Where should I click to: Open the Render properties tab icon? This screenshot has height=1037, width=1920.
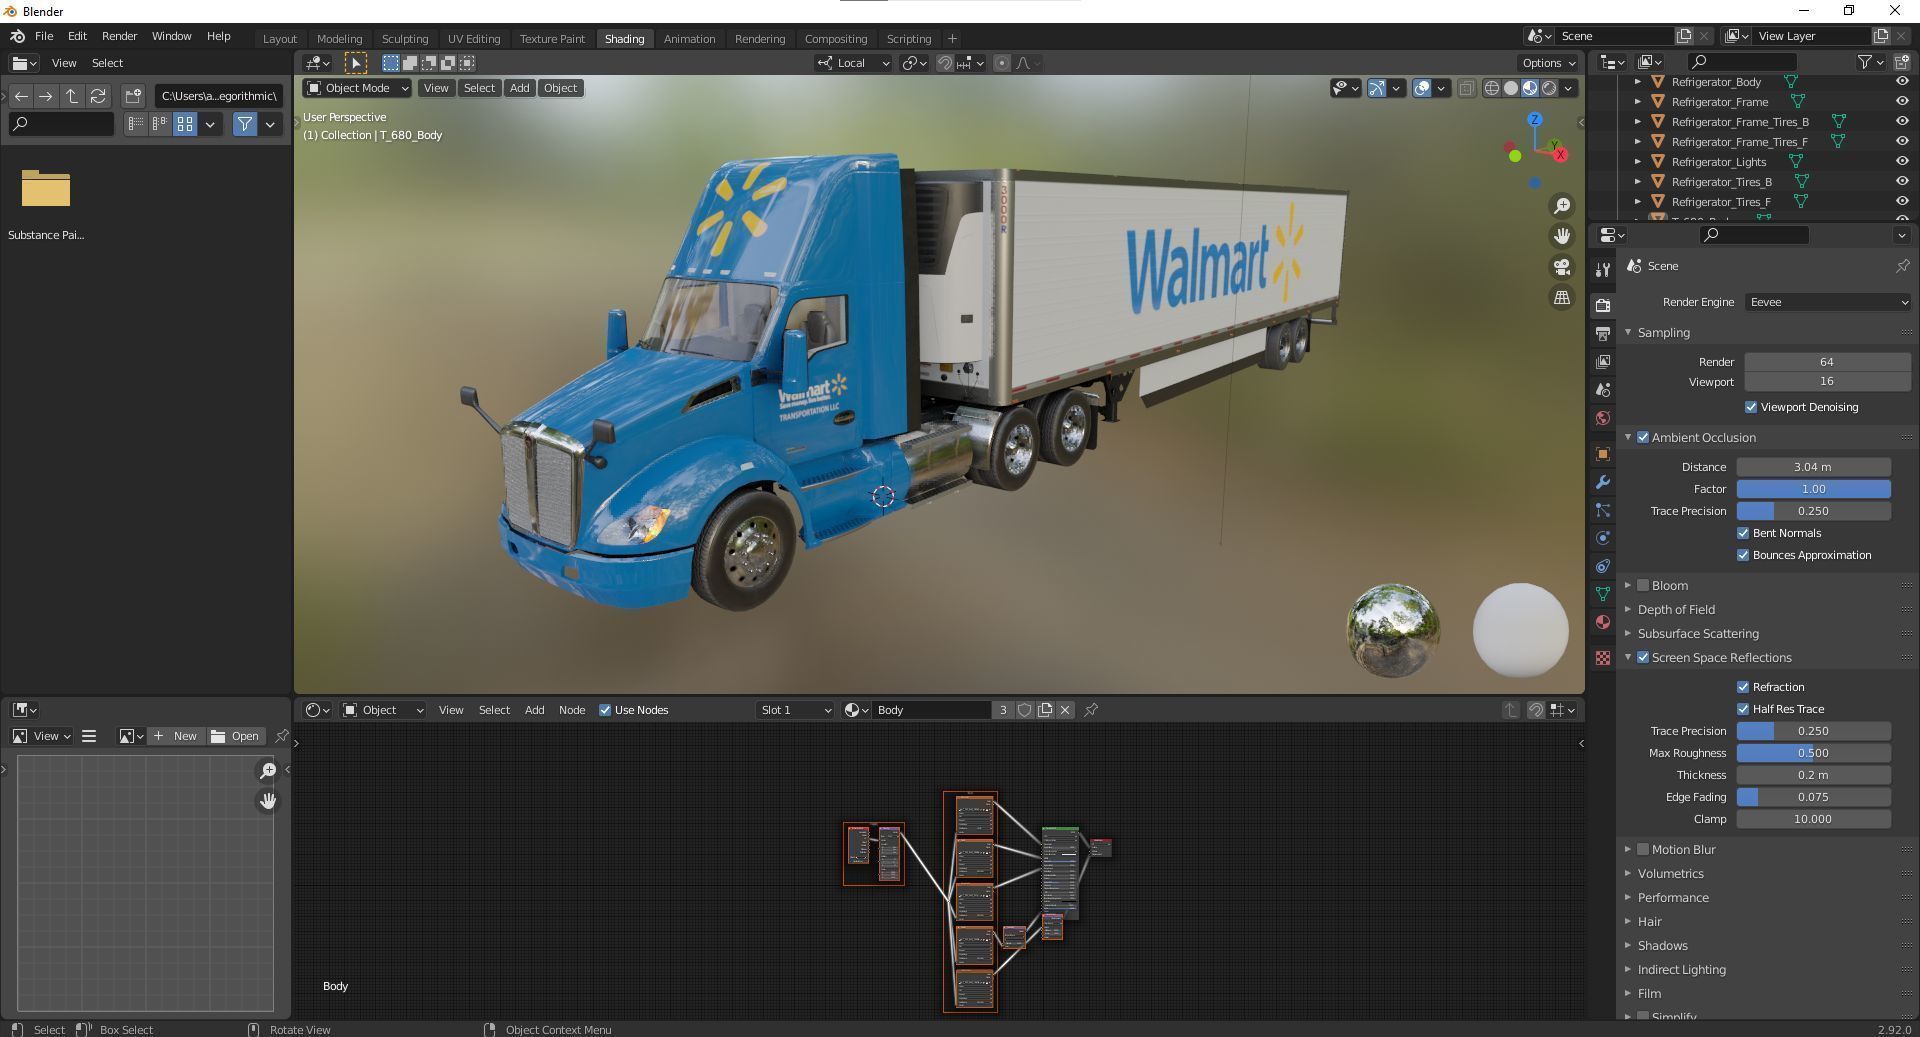(1603, 305)
